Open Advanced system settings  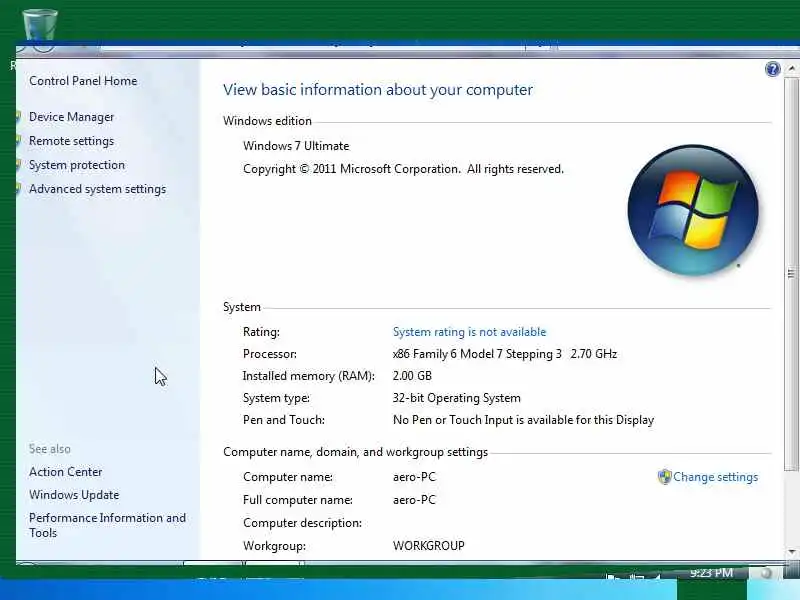[x=97, y=189]
